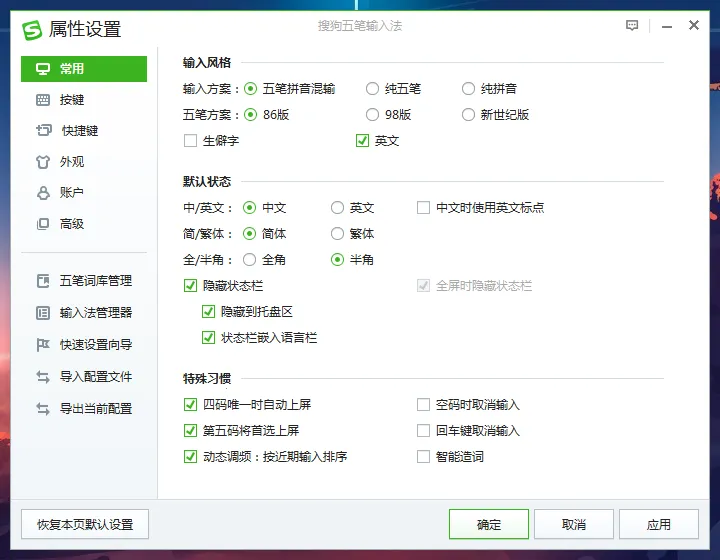Viewport: 720px width, 560px height.
Task: Open 快捷键 shortcut settings icon
Action: (x=43, y=131)
